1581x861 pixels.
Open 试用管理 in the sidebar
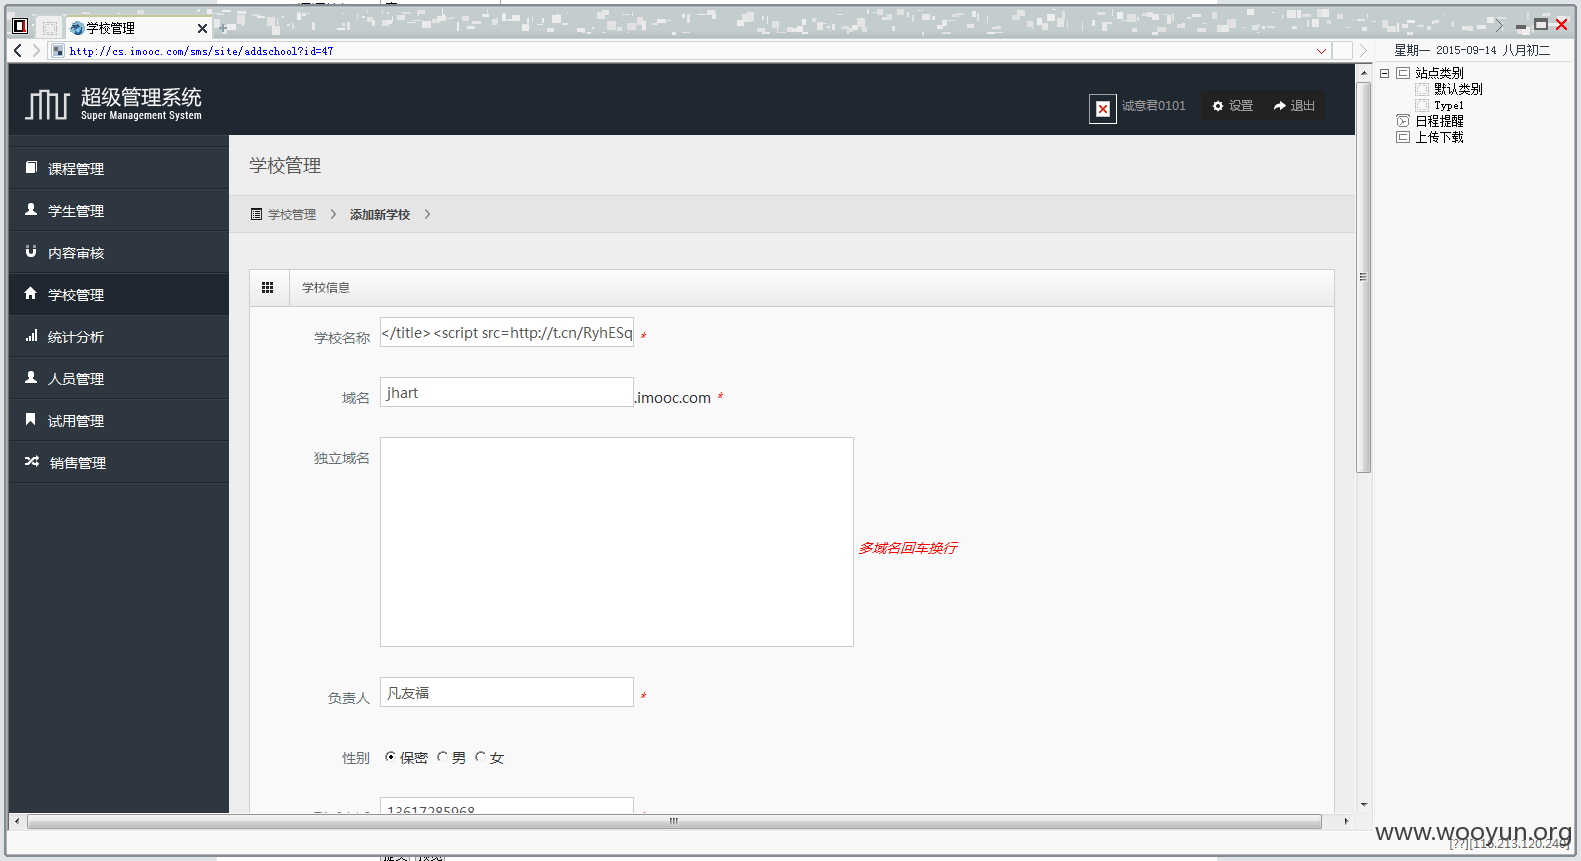pos(119,420)
